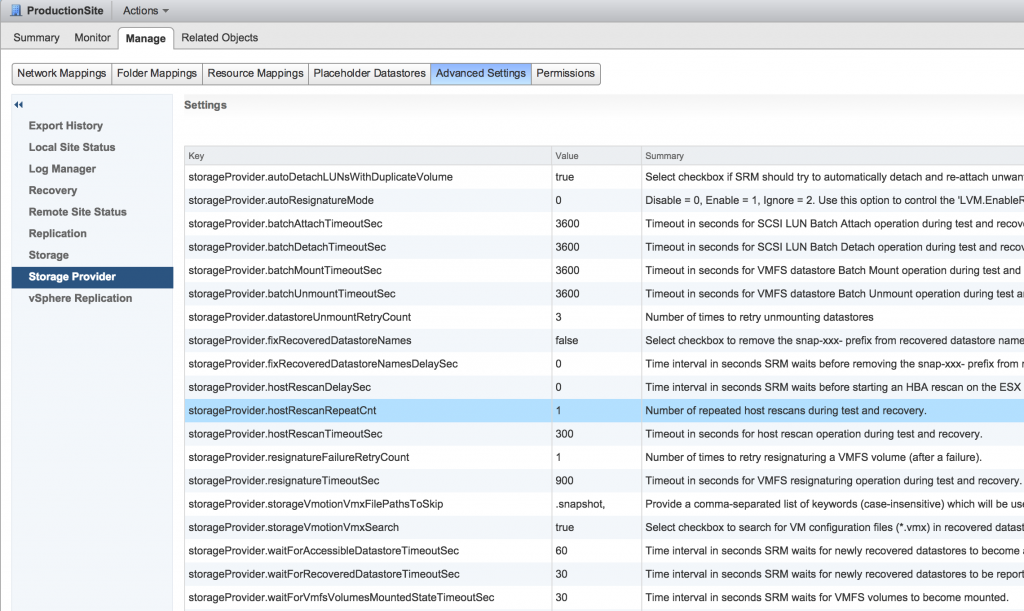The image size is (1024, 611).
Task: Open Placeholder Datastores section
Action: coord(369,73)
